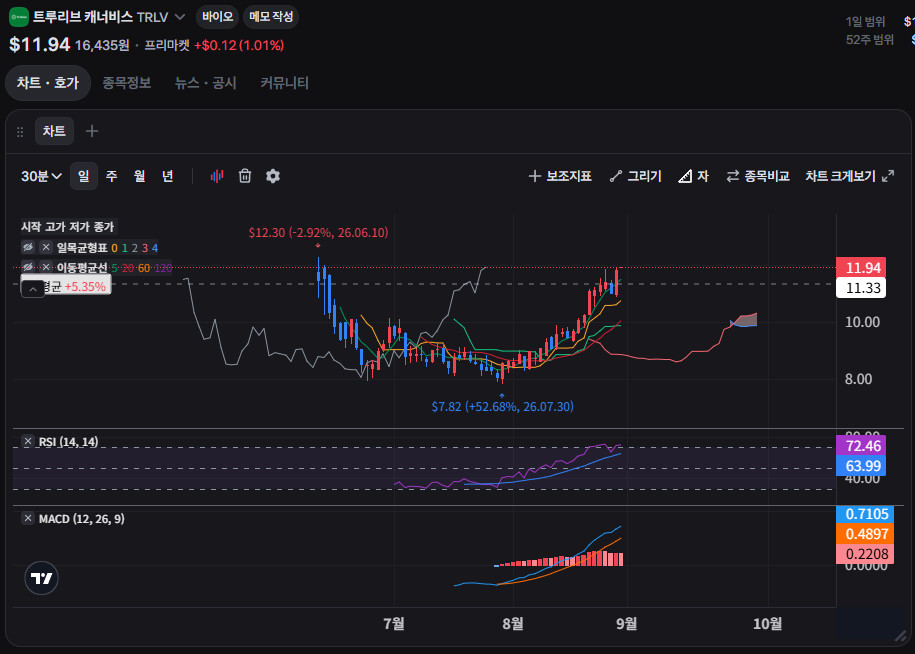915x654 pixels.
Task: Add an indicator via 보조지표
Action: click(x=560, y=176)
